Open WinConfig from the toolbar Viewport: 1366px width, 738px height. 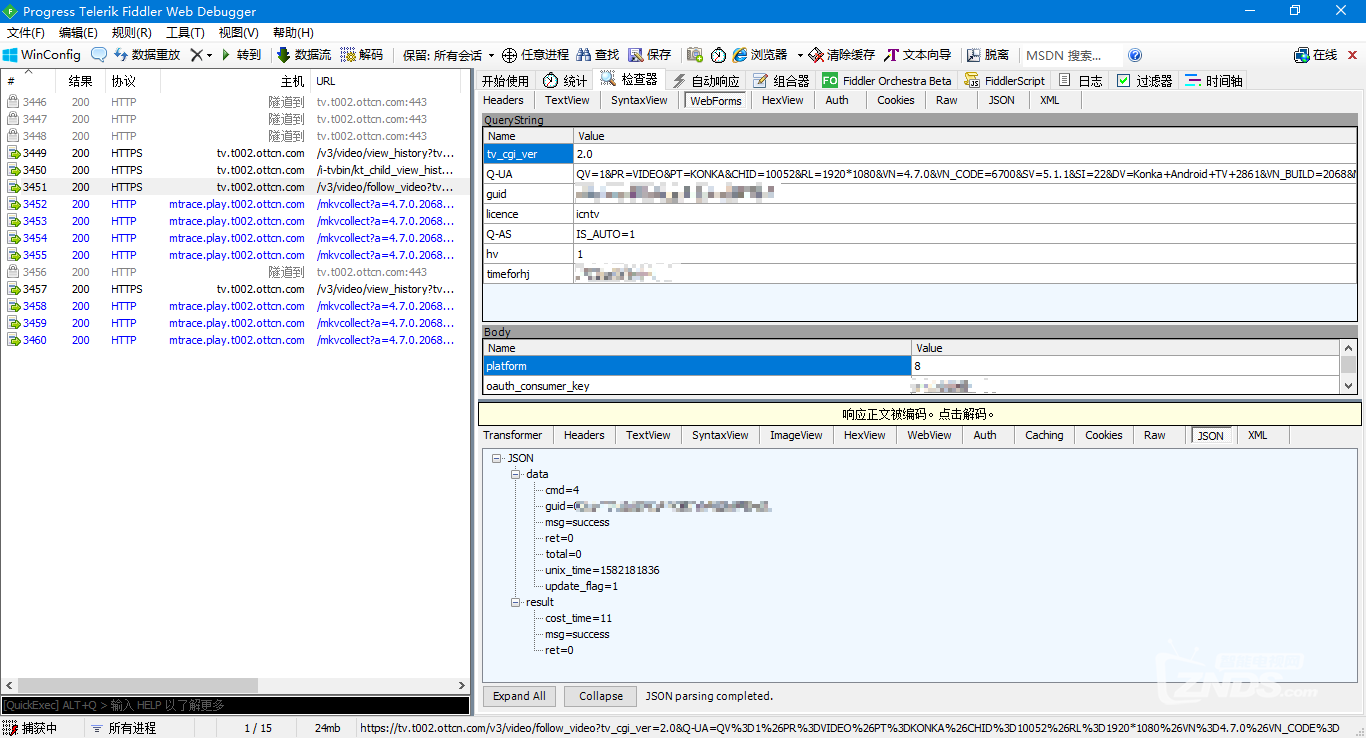(42, 55)
